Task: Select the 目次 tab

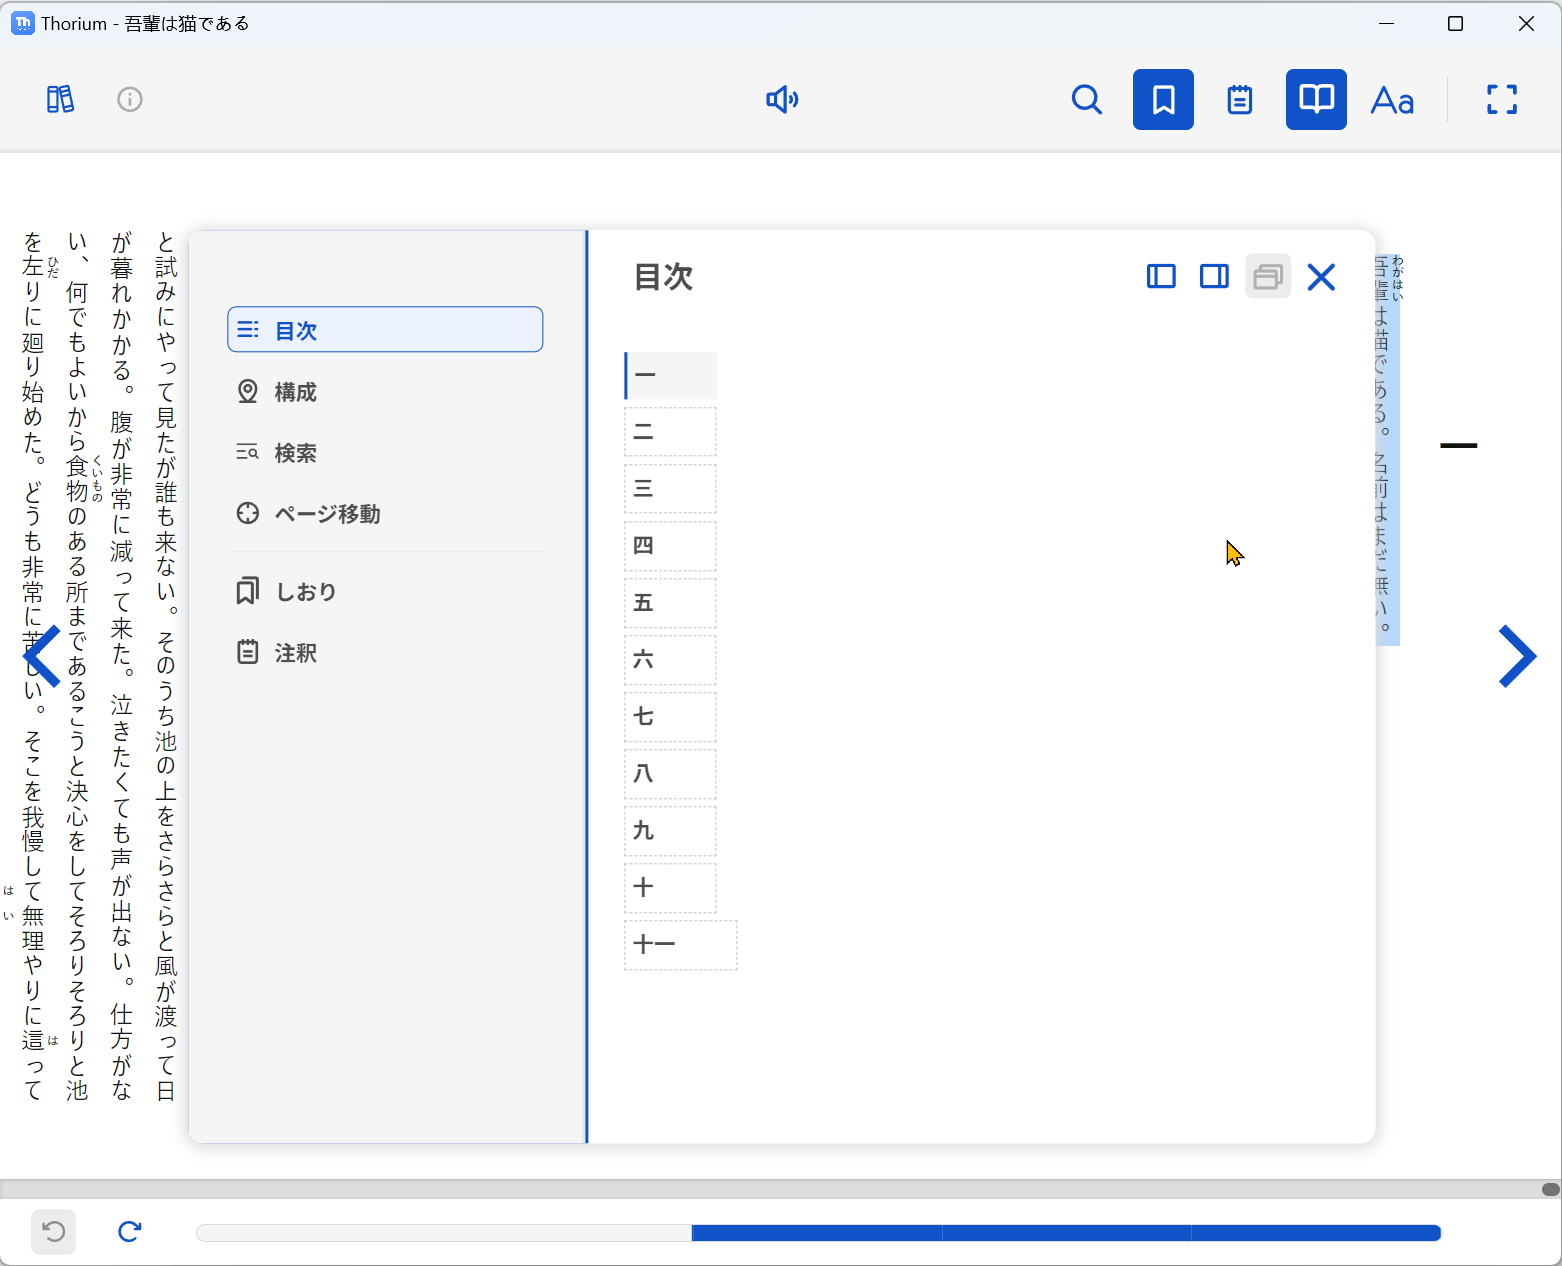Action: point(385,330)
